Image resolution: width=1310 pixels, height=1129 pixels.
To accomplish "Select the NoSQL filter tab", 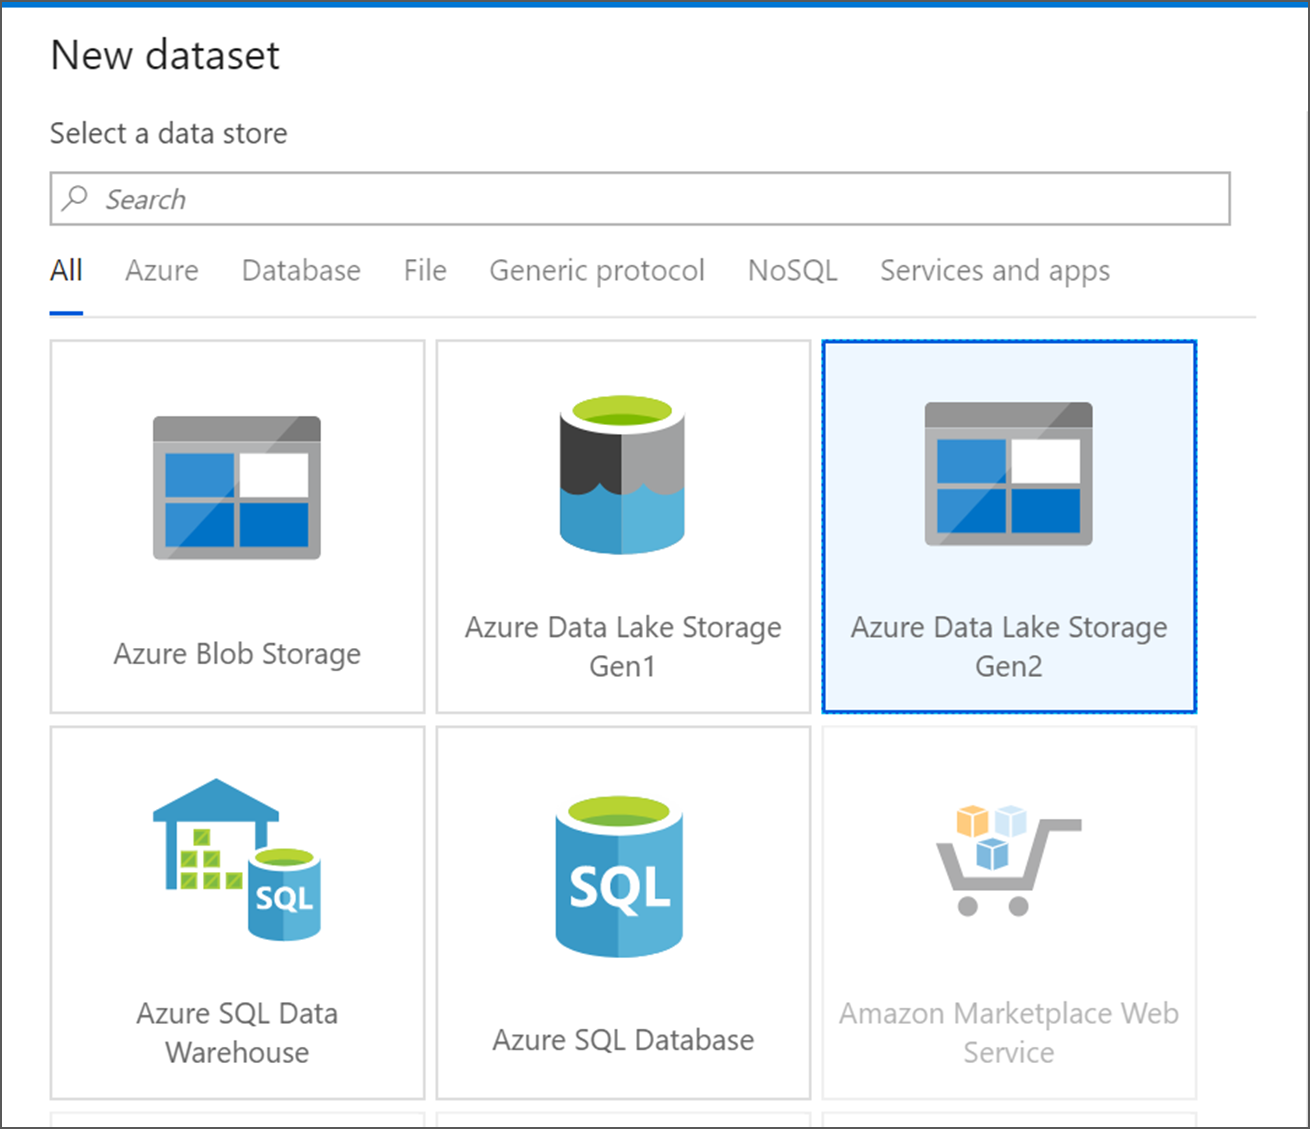I will [792, 270].
